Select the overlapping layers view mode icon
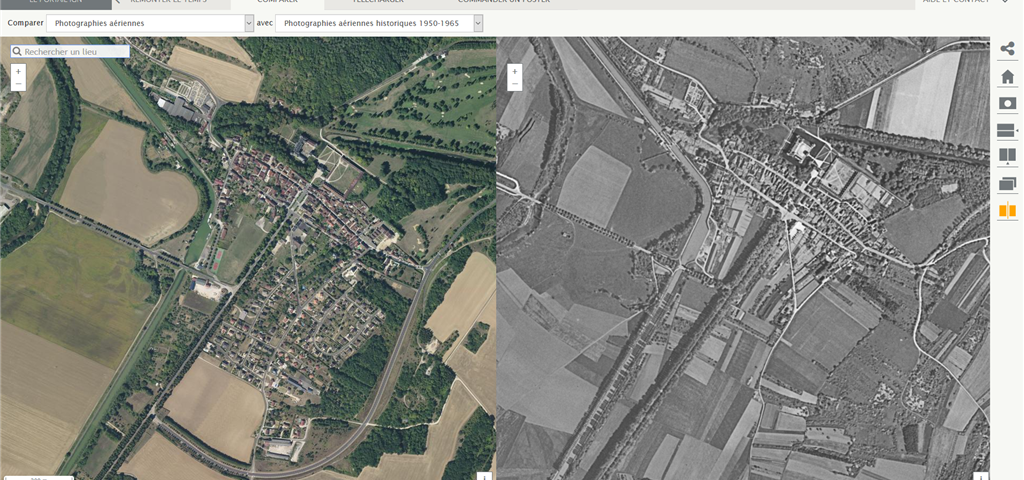 pos(1007,184)
